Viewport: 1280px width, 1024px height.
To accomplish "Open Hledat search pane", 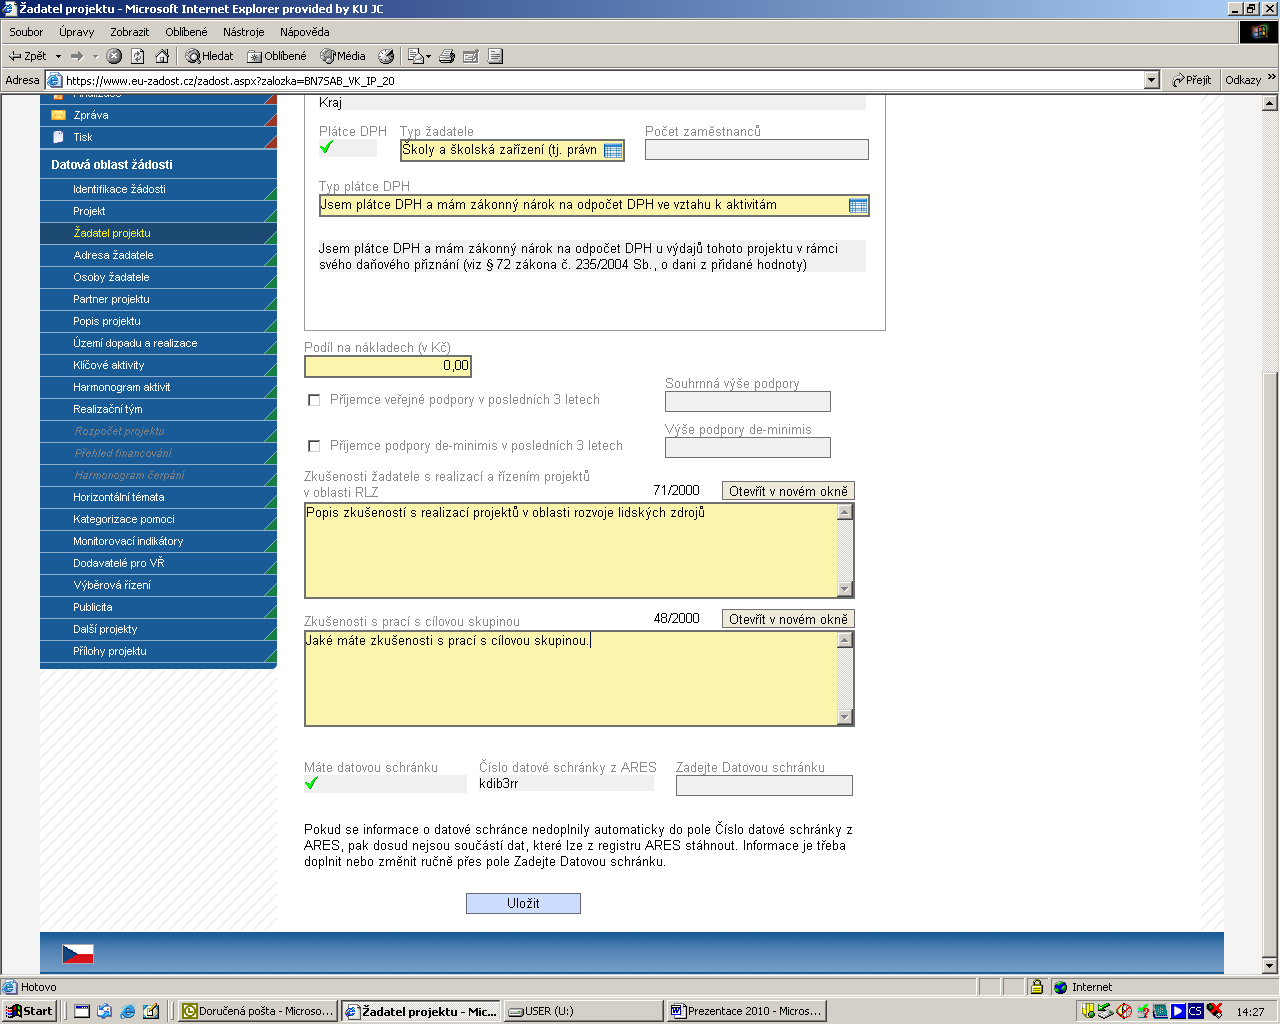I will click(x=209, y=56).
